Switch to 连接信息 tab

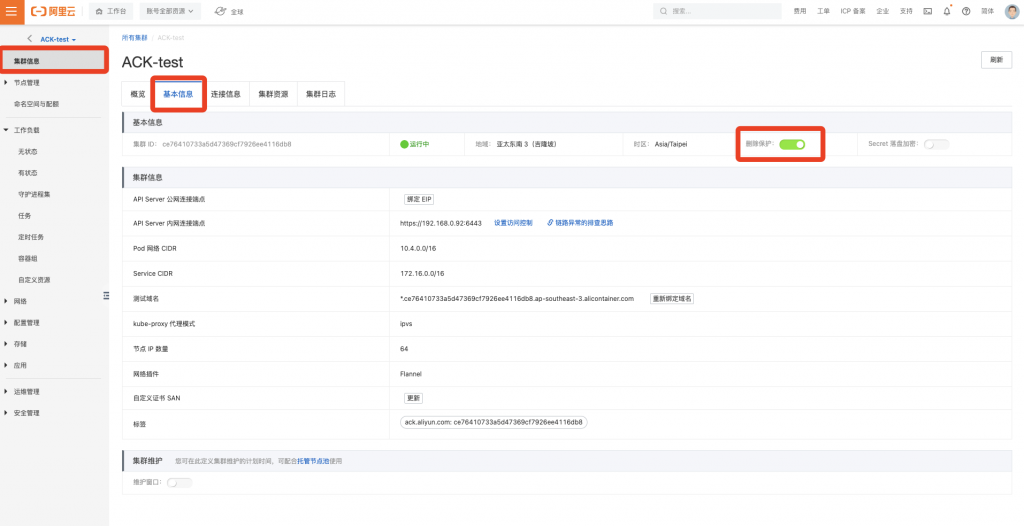click(226, 94)
